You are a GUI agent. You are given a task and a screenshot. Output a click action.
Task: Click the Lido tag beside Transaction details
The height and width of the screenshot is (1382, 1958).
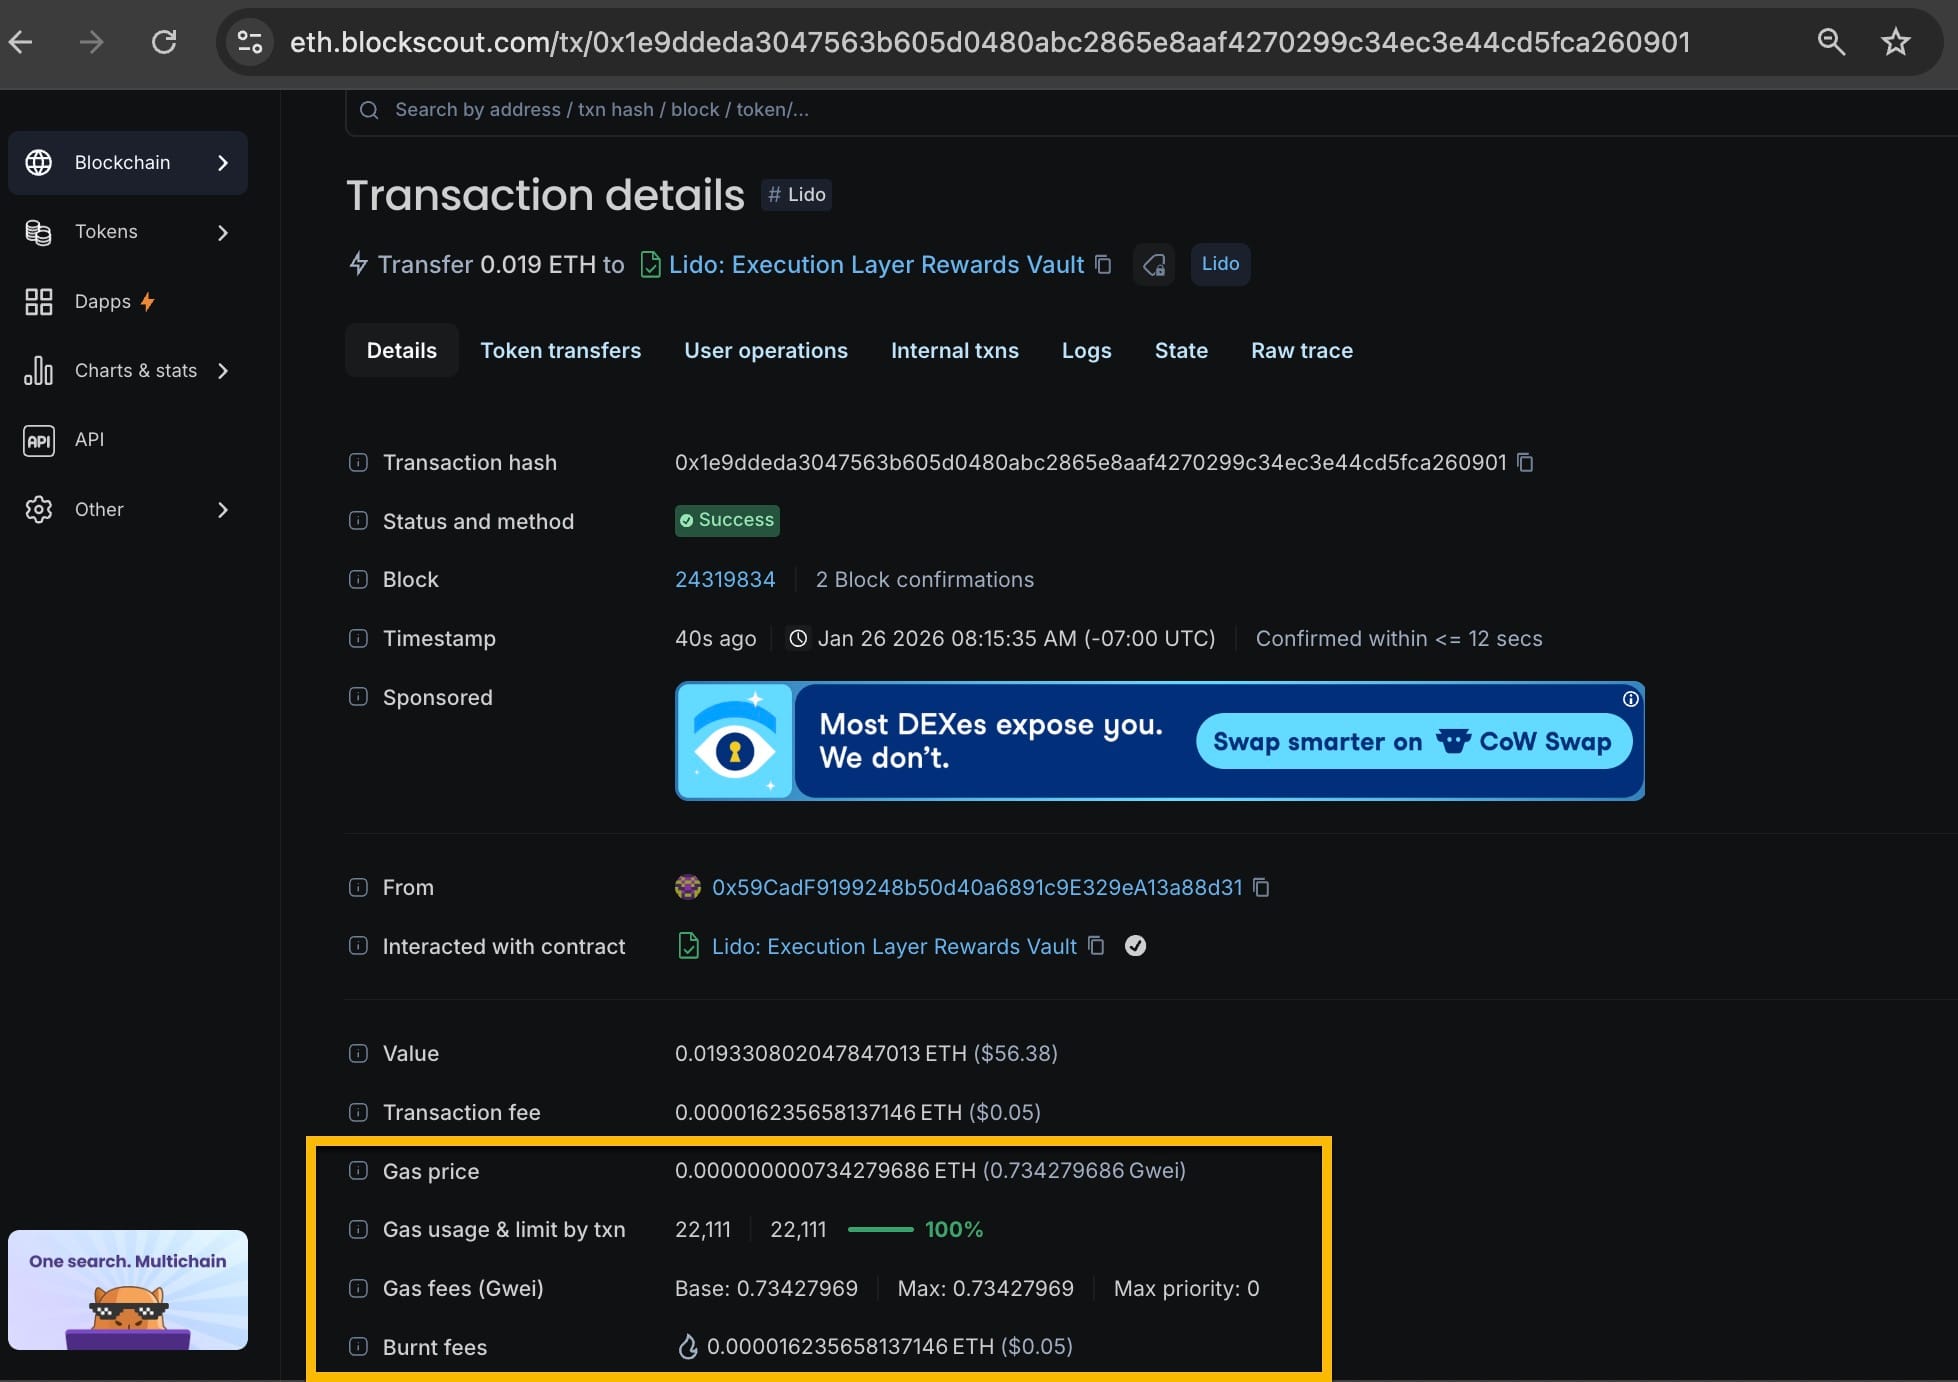click(x=796, y=194)
